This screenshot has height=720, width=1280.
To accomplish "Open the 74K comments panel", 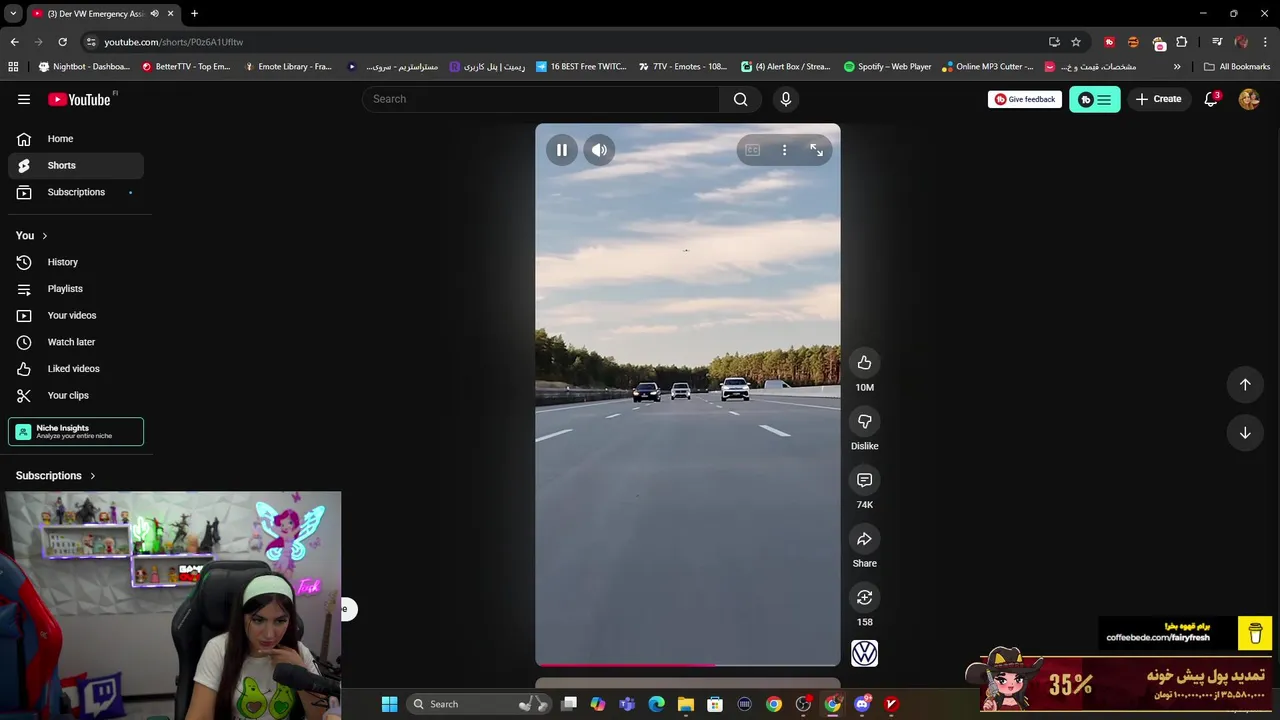I will 865,480.
